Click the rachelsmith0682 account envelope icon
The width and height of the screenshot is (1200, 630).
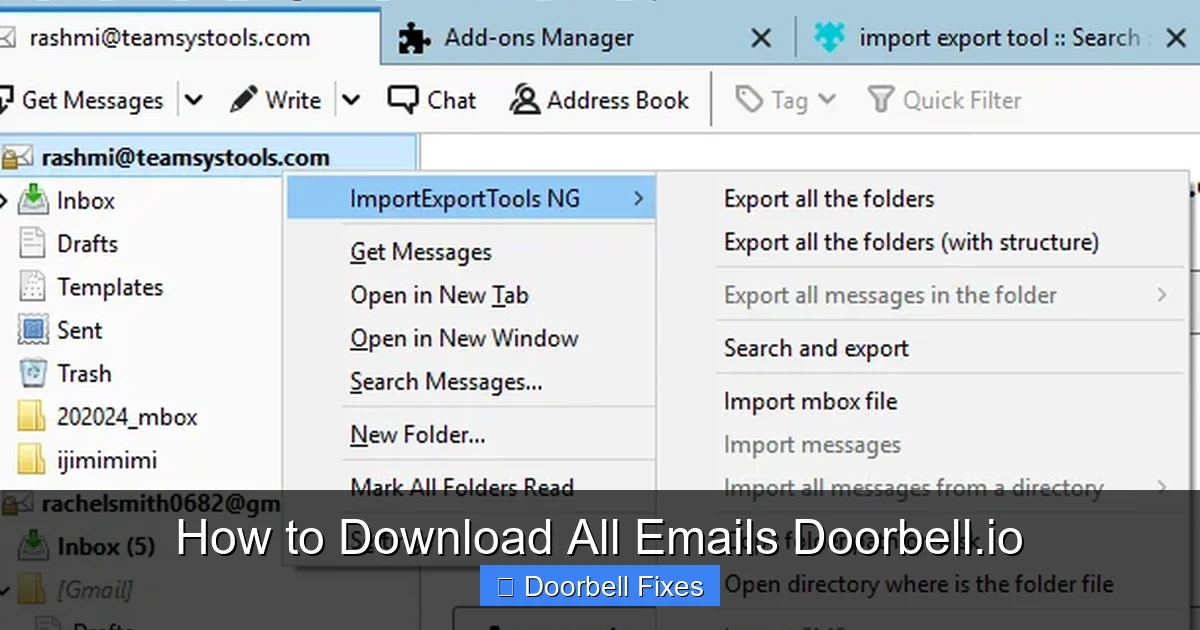(17, 504)
